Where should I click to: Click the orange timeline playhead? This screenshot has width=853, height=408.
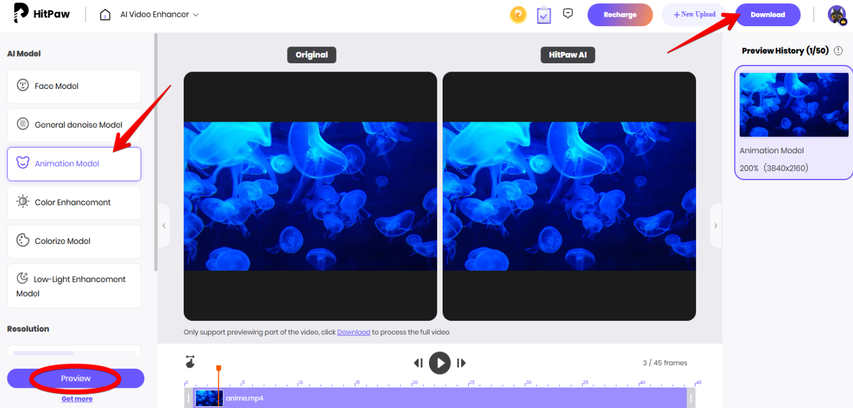(x=219, y=368)
